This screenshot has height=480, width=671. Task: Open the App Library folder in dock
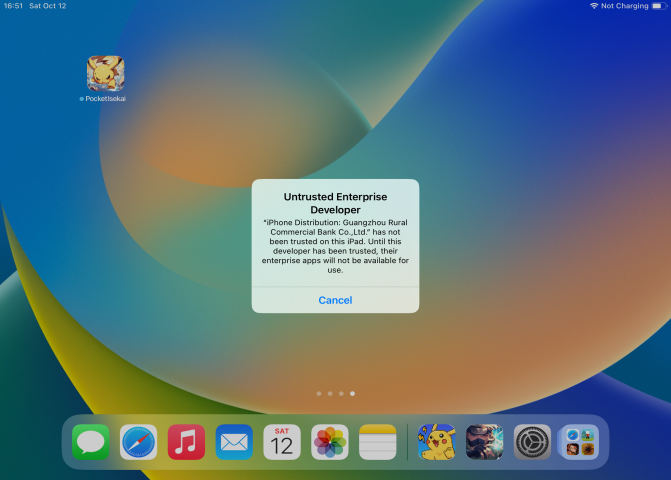(580, 442)
